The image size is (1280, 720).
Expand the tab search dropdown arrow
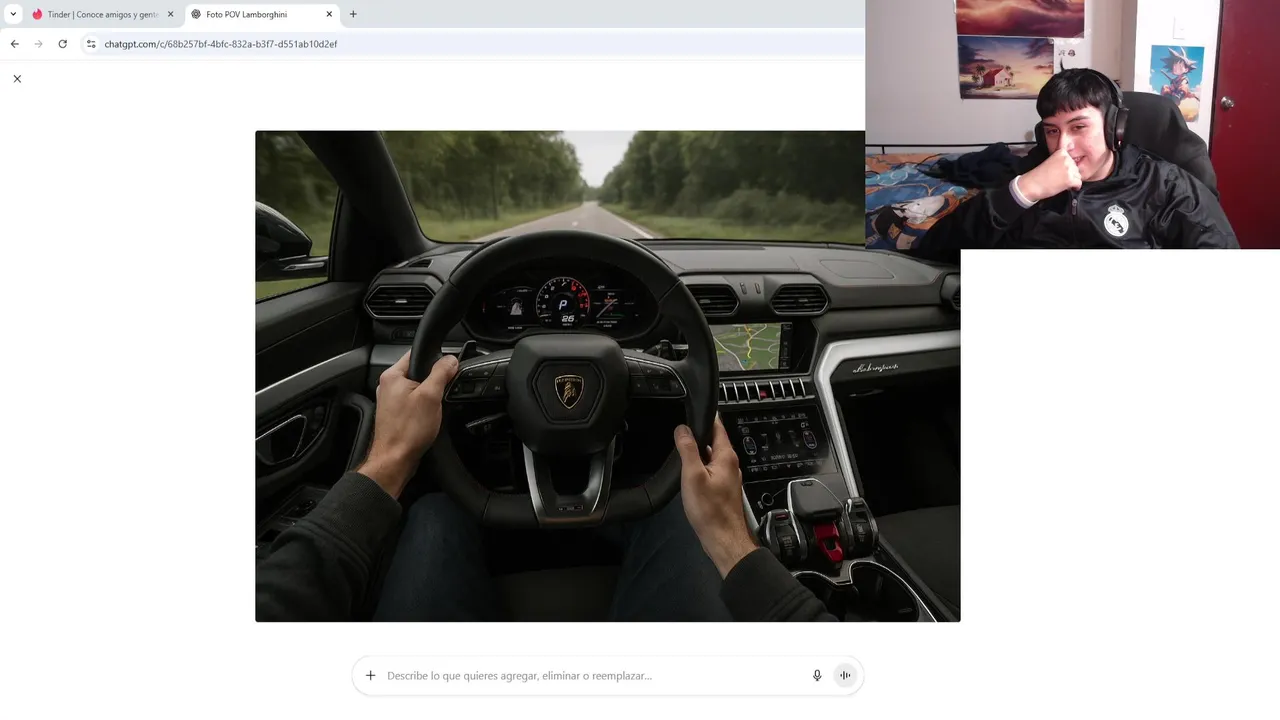13,14
